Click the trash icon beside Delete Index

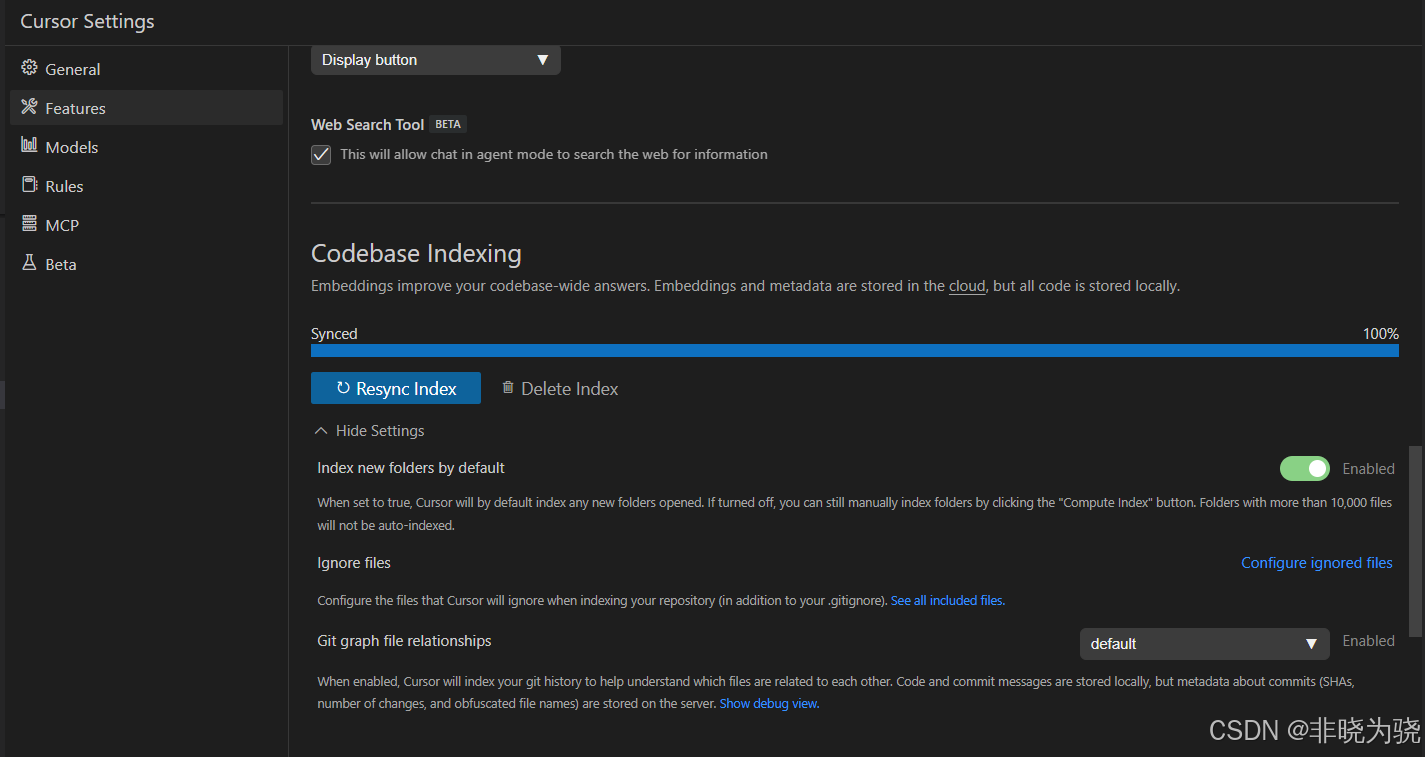coord(508,388)
